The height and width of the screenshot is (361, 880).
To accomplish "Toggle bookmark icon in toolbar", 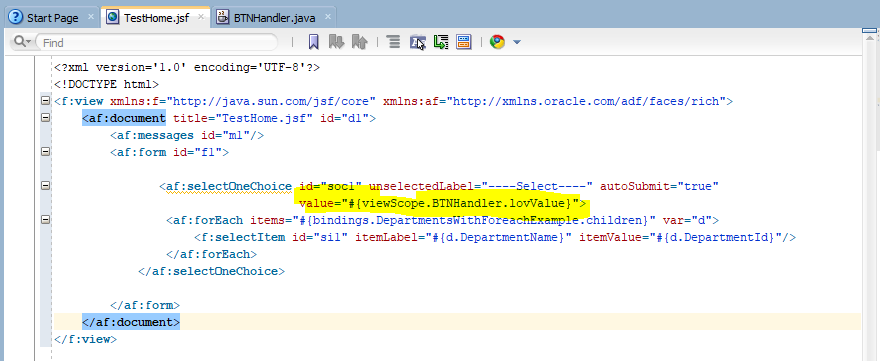I will click(314, 42).
